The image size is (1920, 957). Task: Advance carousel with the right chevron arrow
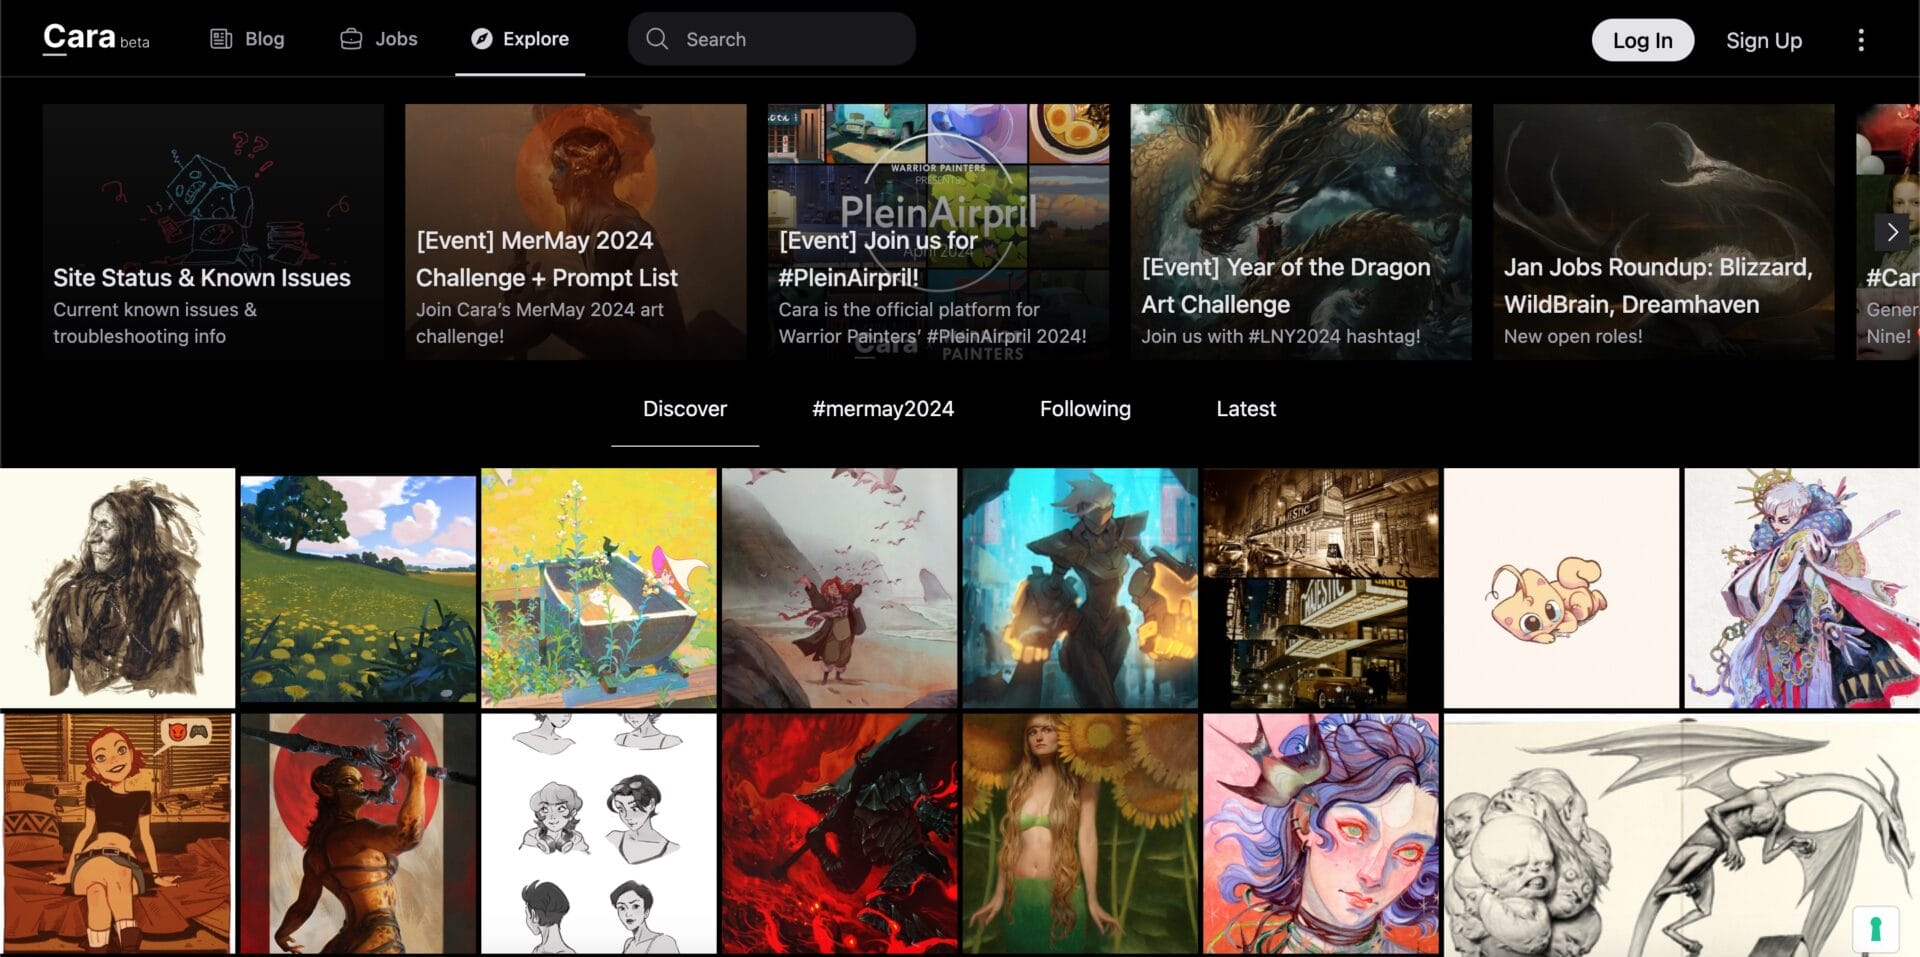1891,232
